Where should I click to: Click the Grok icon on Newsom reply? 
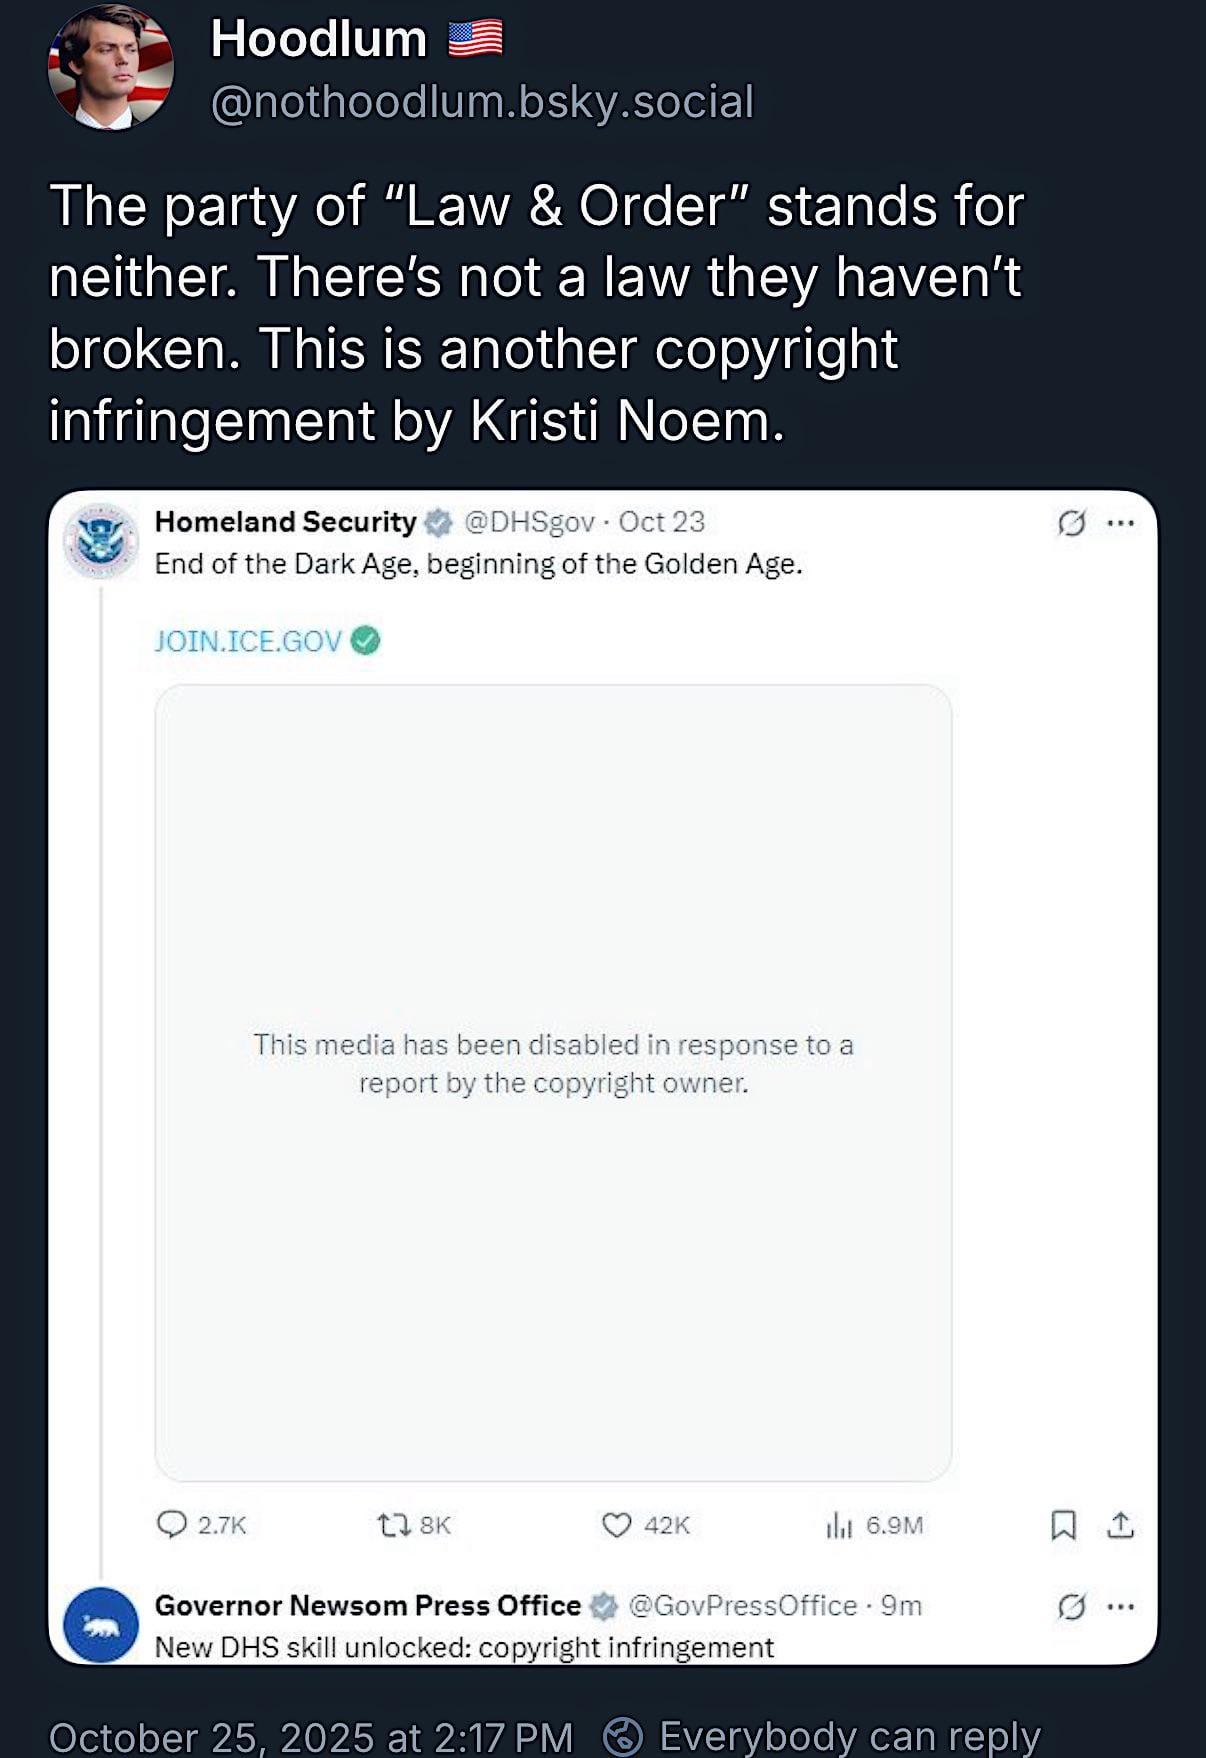tap(1071, 1607)
